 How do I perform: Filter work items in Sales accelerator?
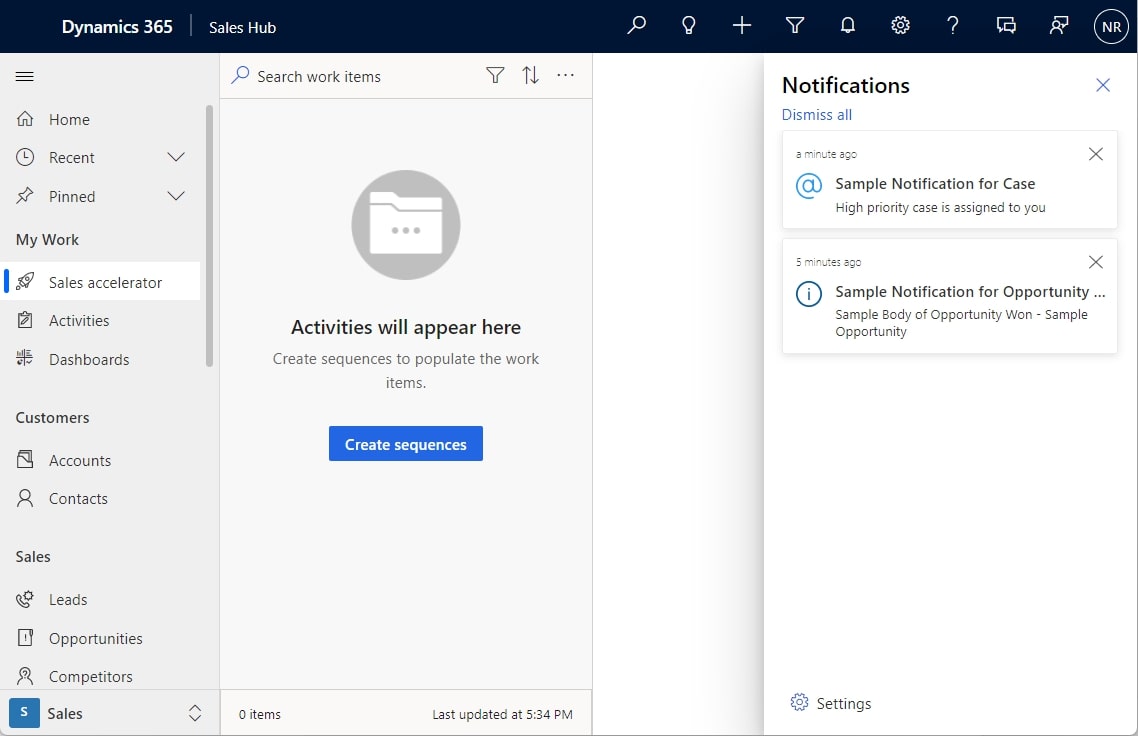tap(495, 75)
